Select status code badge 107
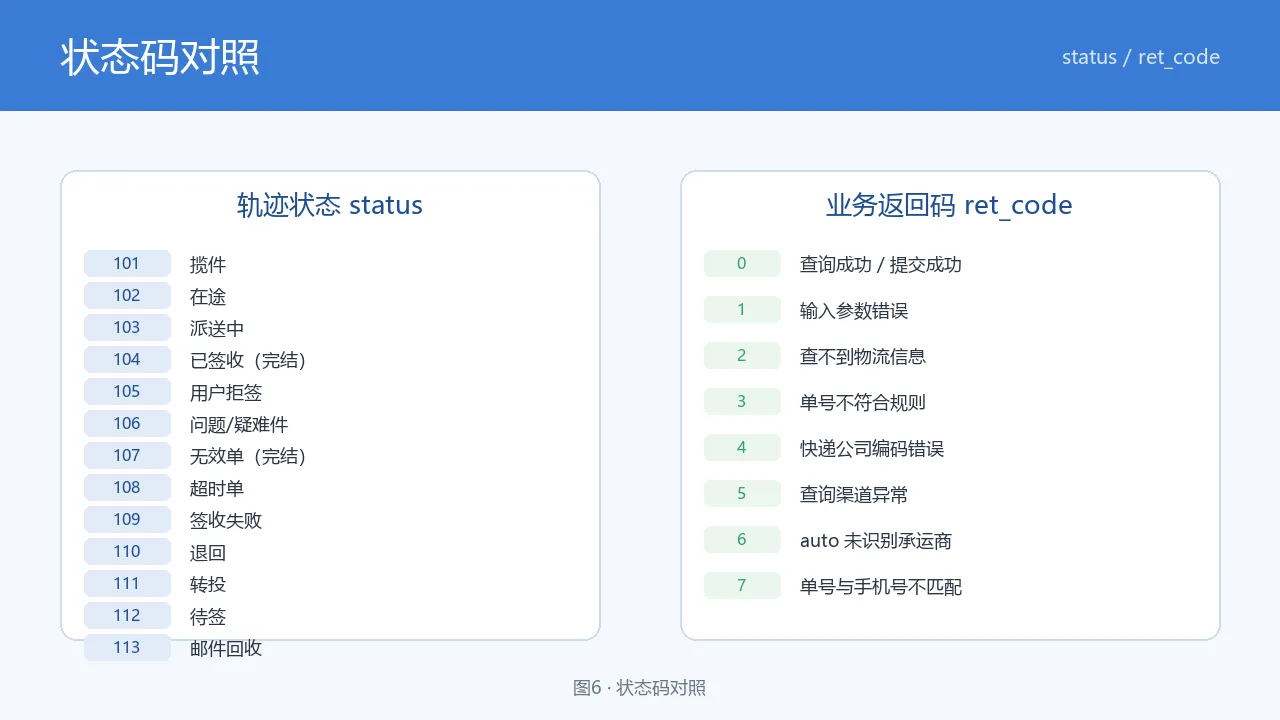Screen dimensions: 1280x720 (x=127, y=456)
